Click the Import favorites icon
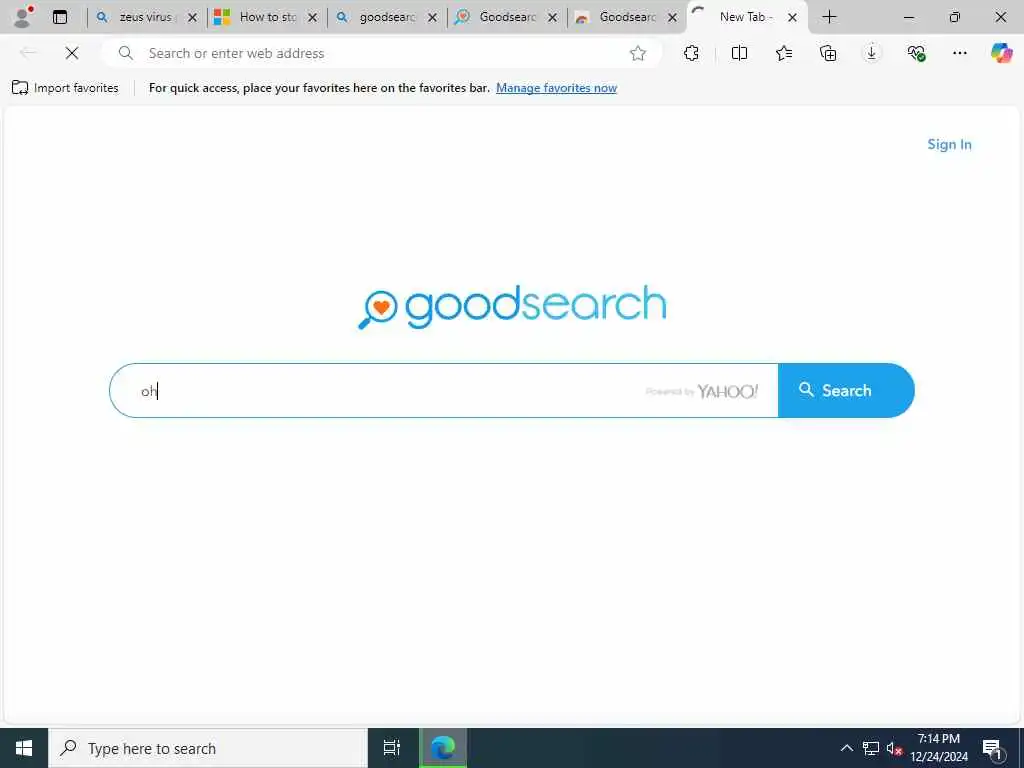This screenshot has width=1024, height=768. point(20,88)
